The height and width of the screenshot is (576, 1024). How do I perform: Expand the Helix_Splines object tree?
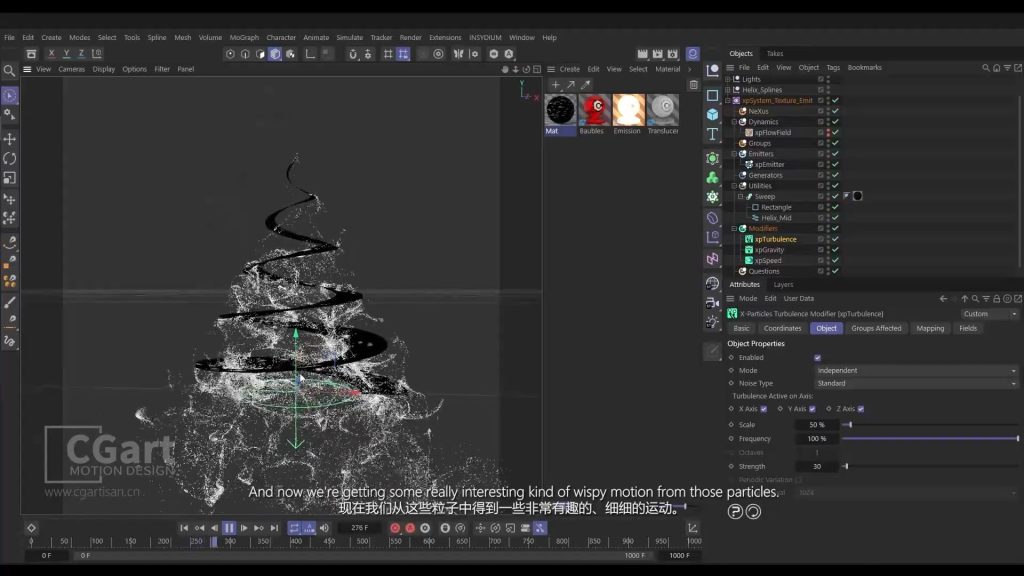coord(728,89)
